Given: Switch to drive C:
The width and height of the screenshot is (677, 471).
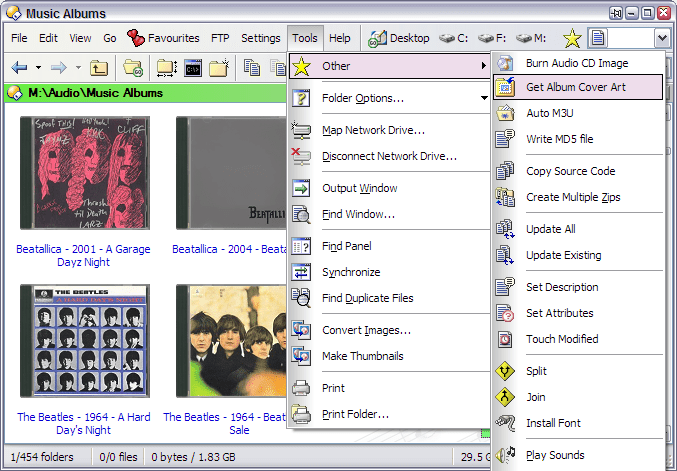Looking at the screenshot, I should pos(453,38).
